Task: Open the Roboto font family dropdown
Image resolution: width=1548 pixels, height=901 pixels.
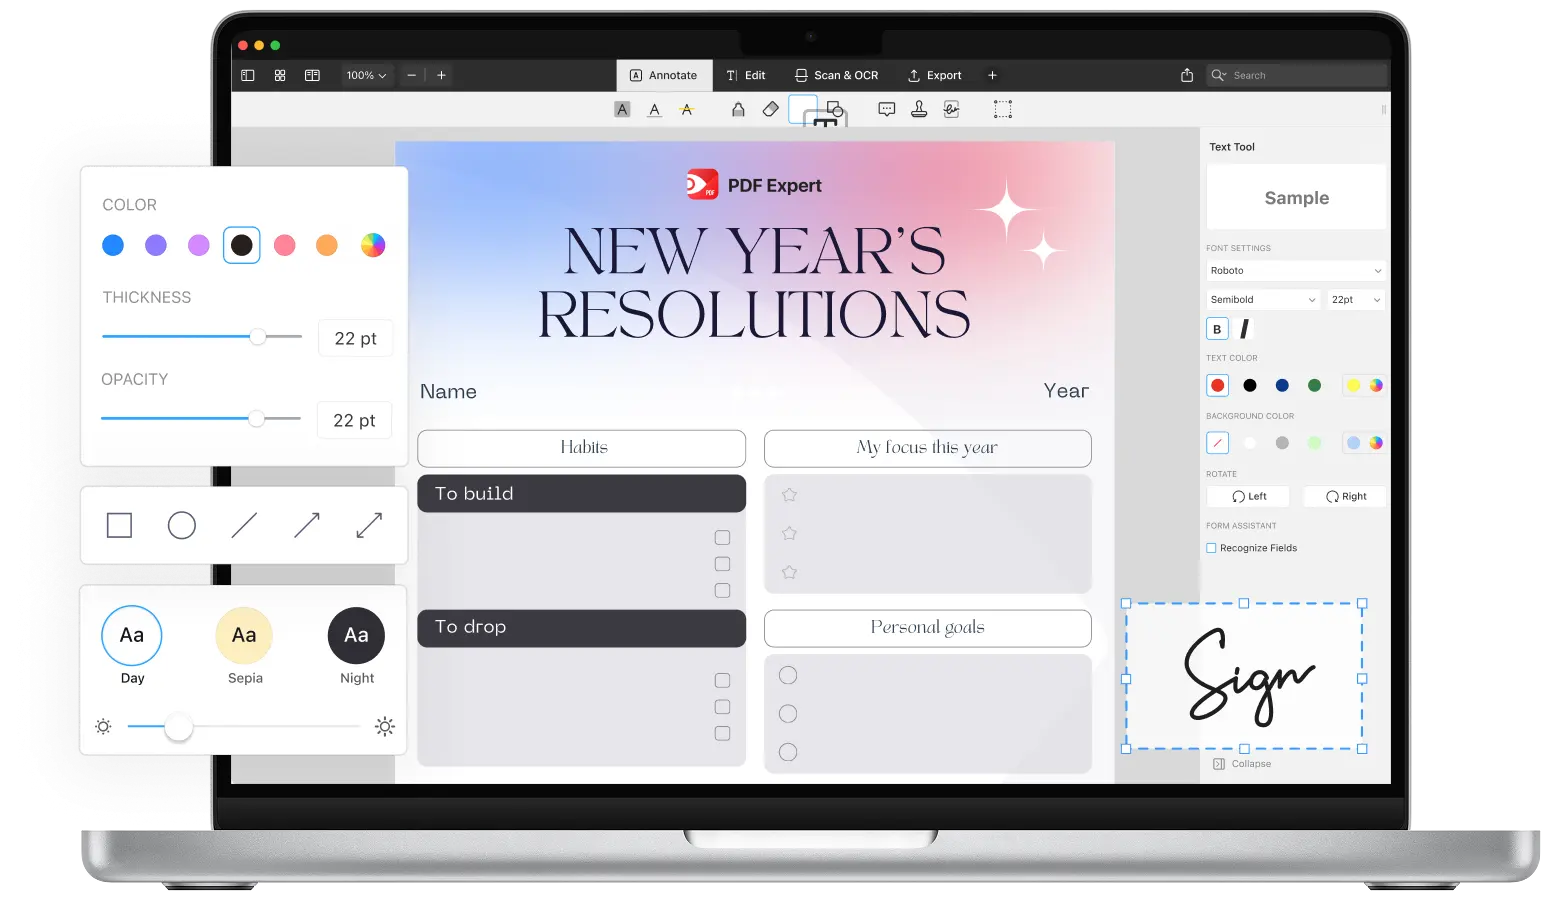Action: tap(1295, 270)
